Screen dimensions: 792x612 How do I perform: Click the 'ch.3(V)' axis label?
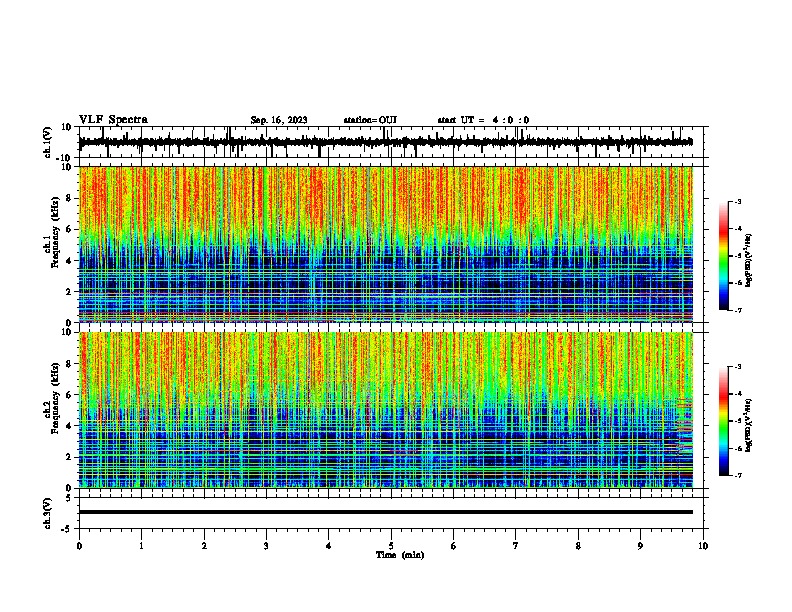tap(48, 513)
